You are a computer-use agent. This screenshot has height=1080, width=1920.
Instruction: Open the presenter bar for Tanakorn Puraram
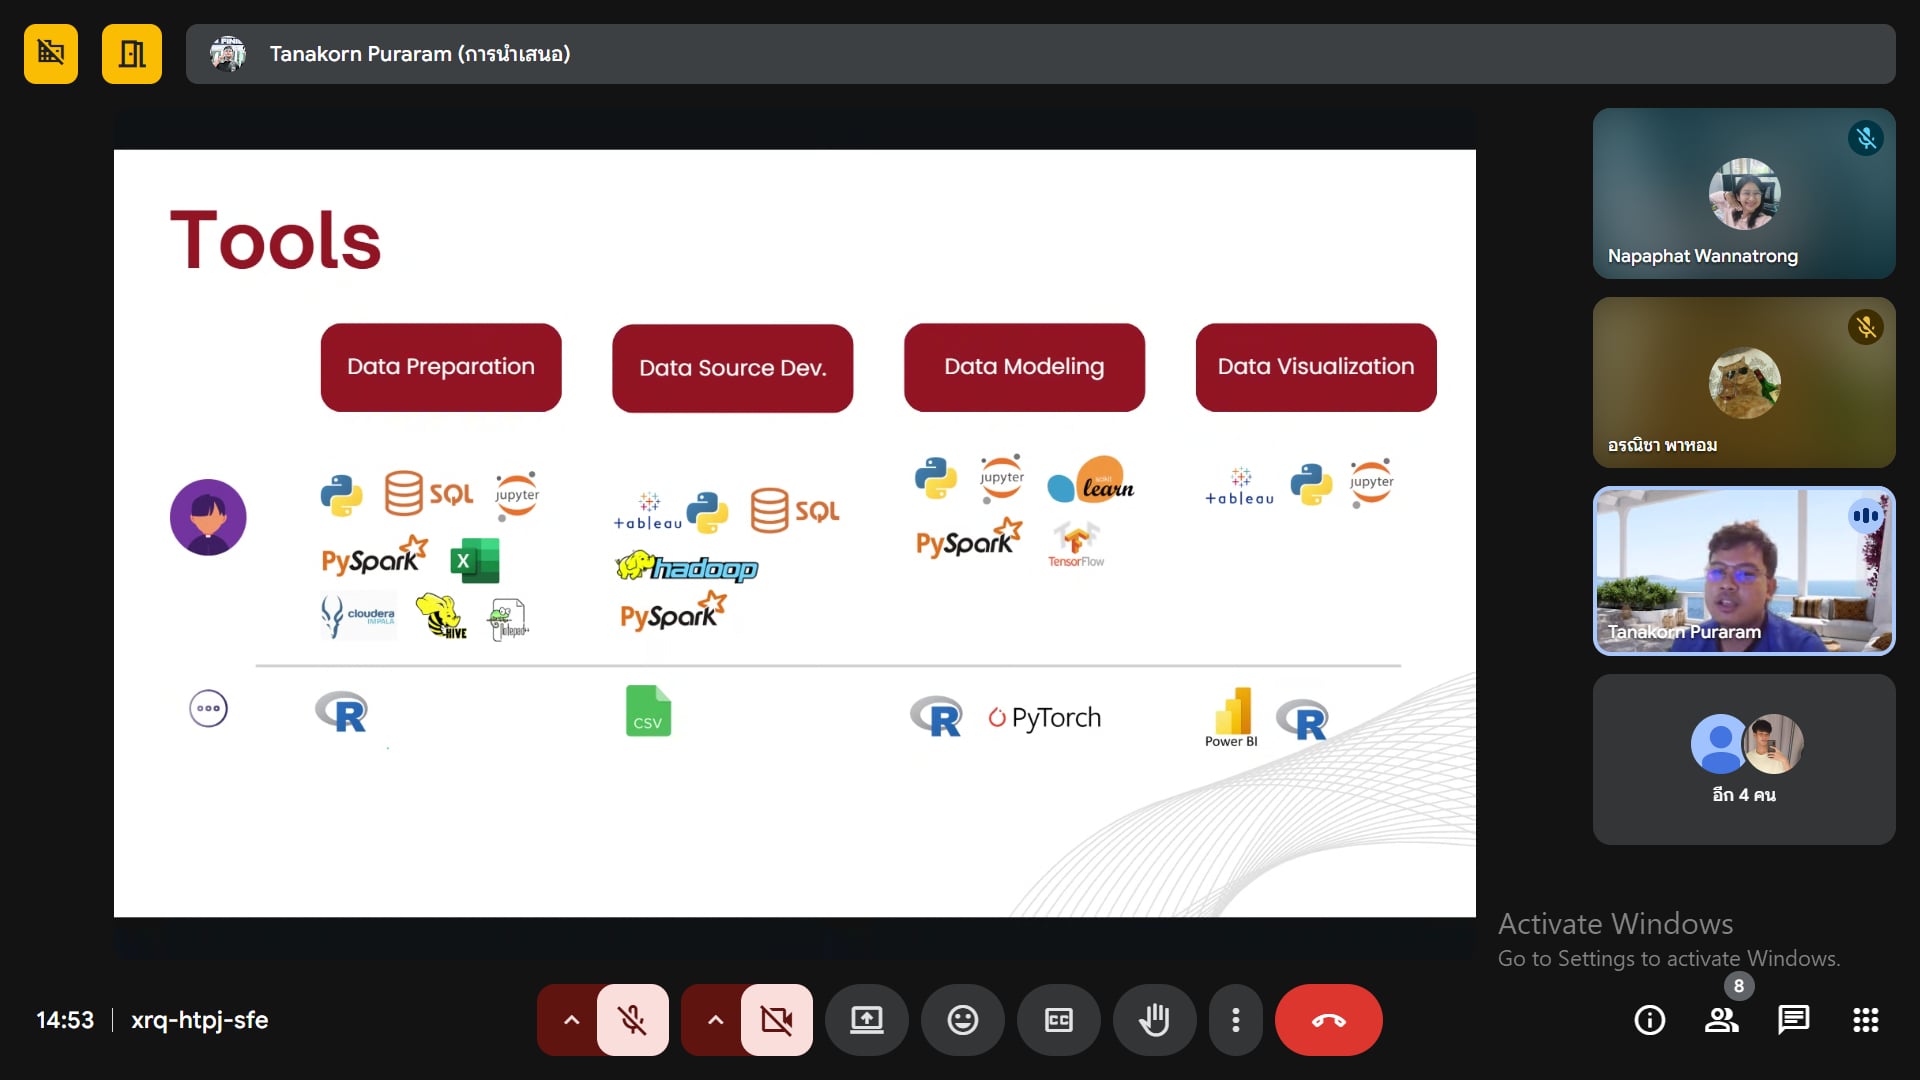click(x=1040, y=54)
